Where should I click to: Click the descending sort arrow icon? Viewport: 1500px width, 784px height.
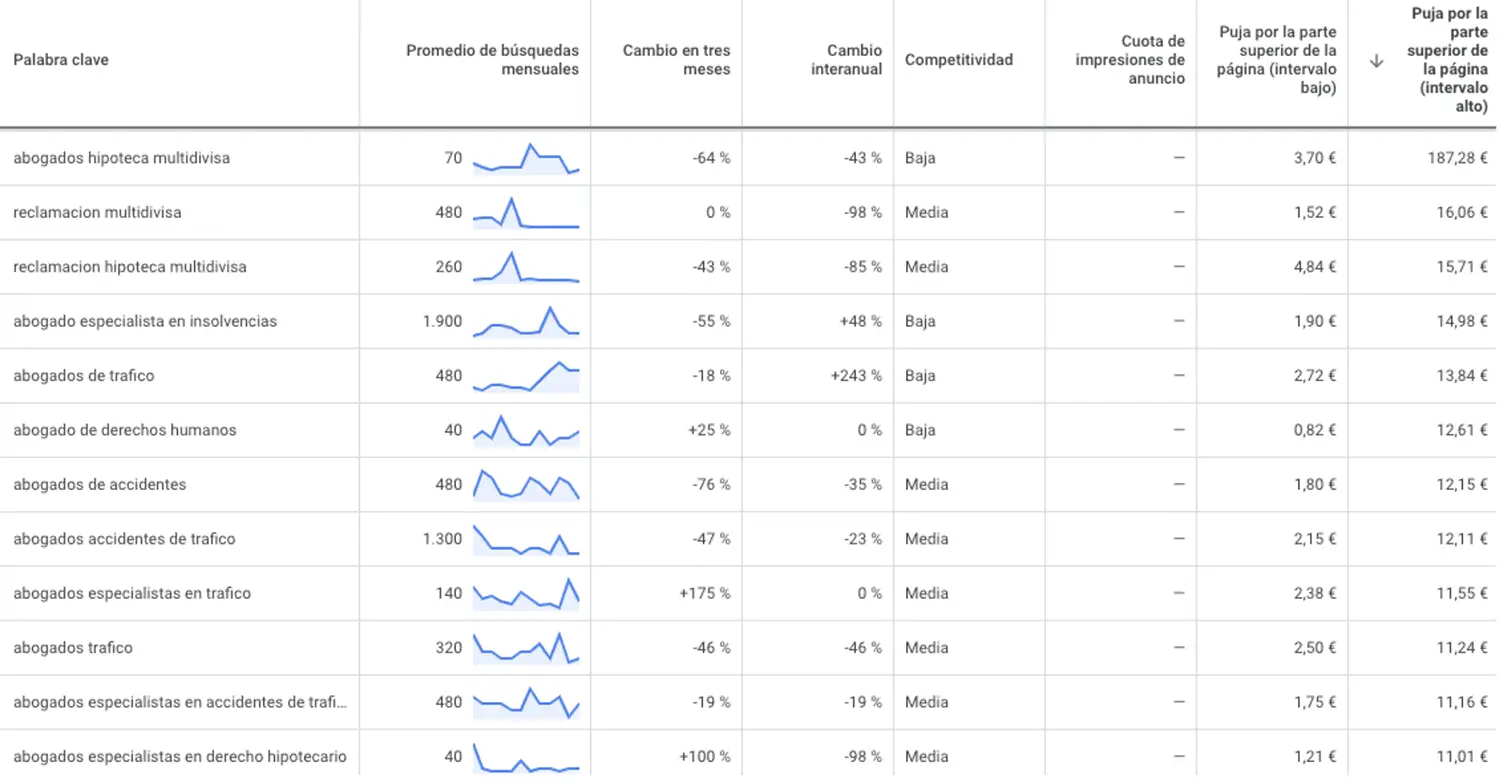tap(1376, 60)
